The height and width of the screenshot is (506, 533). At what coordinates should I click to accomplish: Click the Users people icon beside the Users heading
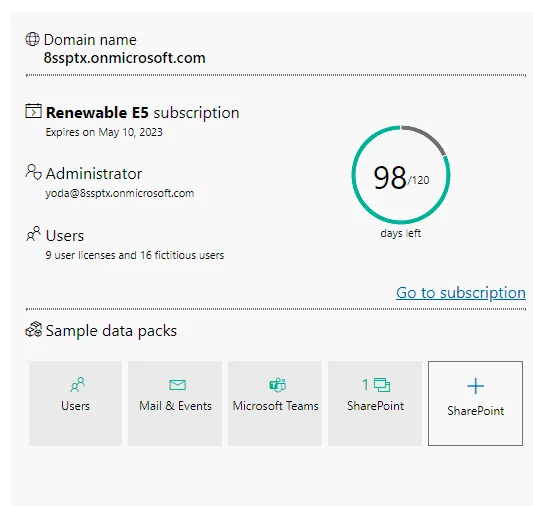(33, 234)
